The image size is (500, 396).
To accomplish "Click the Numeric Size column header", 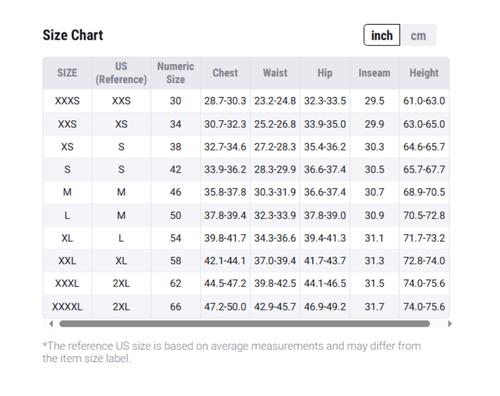I will 175,73.
